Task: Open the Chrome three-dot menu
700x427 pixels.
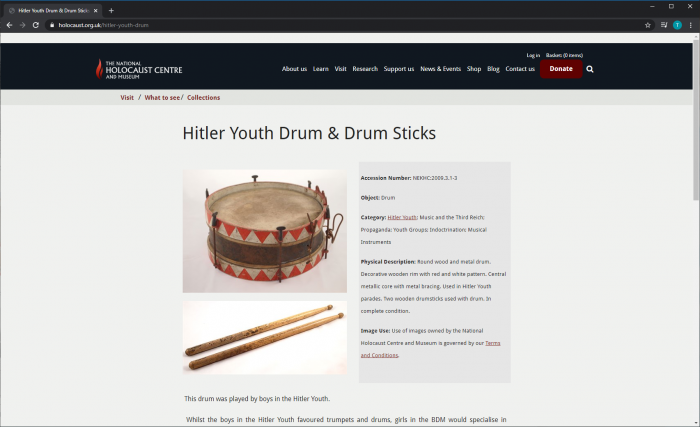Action: (x=691, y=25)
